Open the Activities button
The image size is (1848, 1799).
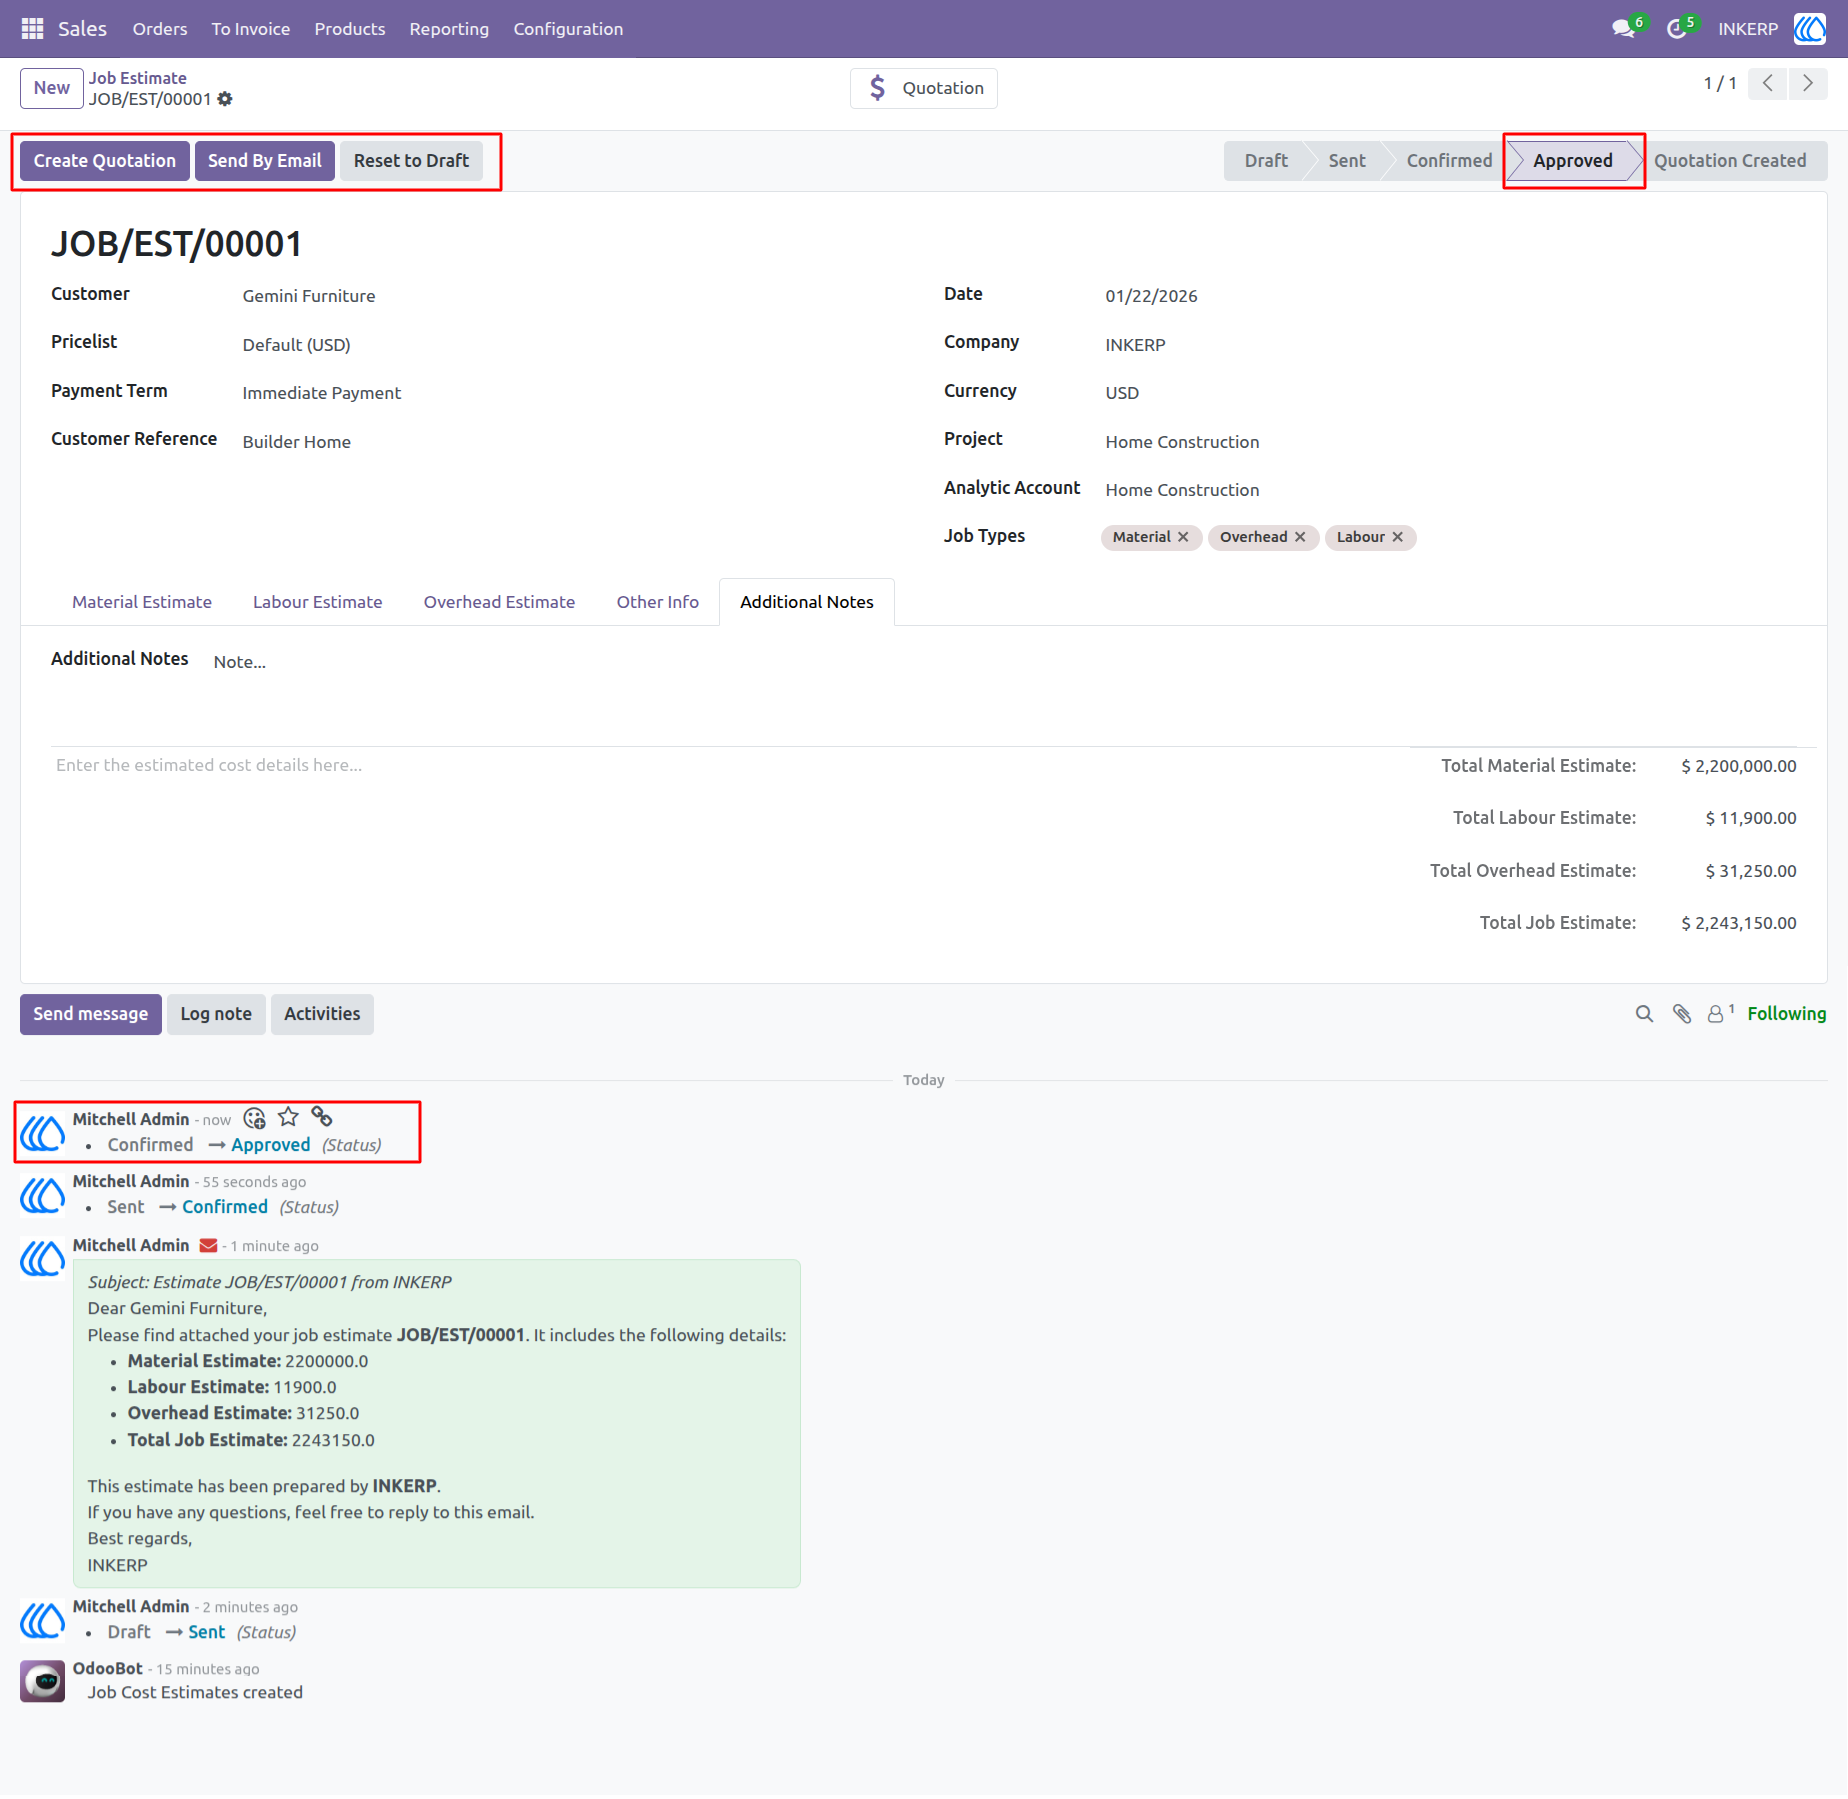[322, 1014]
